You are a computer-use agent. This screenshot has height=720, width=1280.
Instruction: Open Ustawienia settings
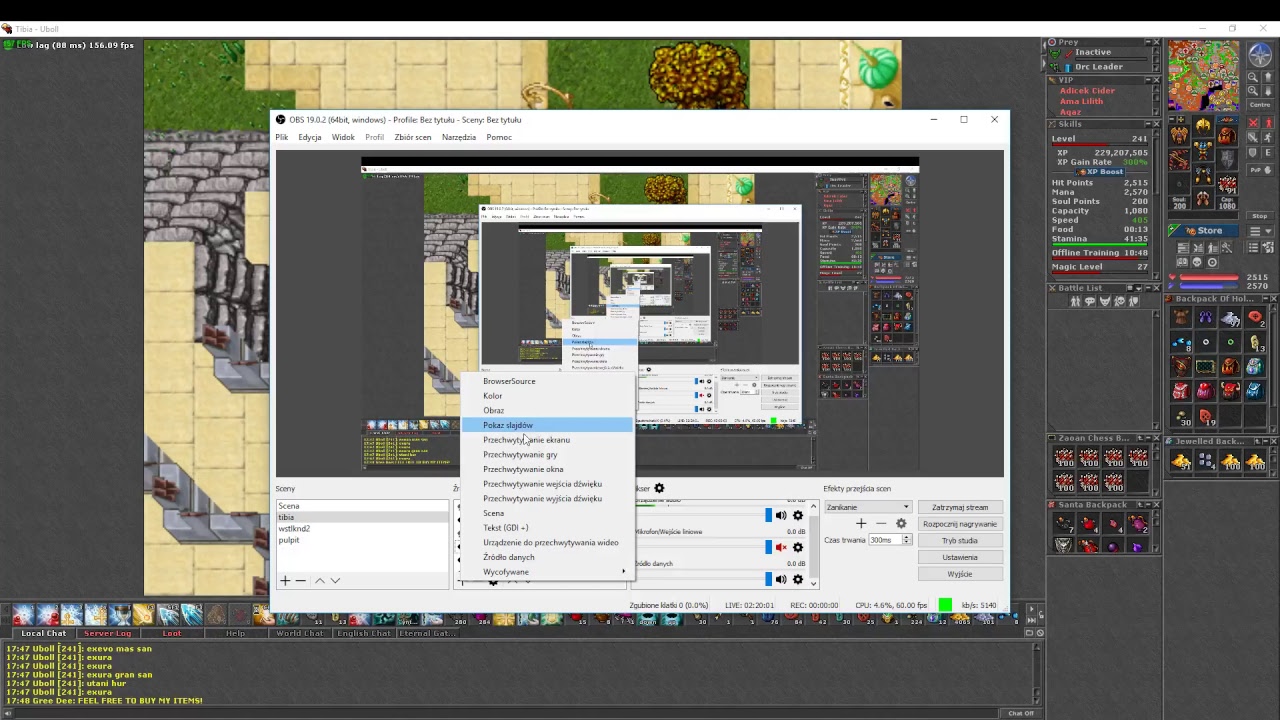click(960, 557)
